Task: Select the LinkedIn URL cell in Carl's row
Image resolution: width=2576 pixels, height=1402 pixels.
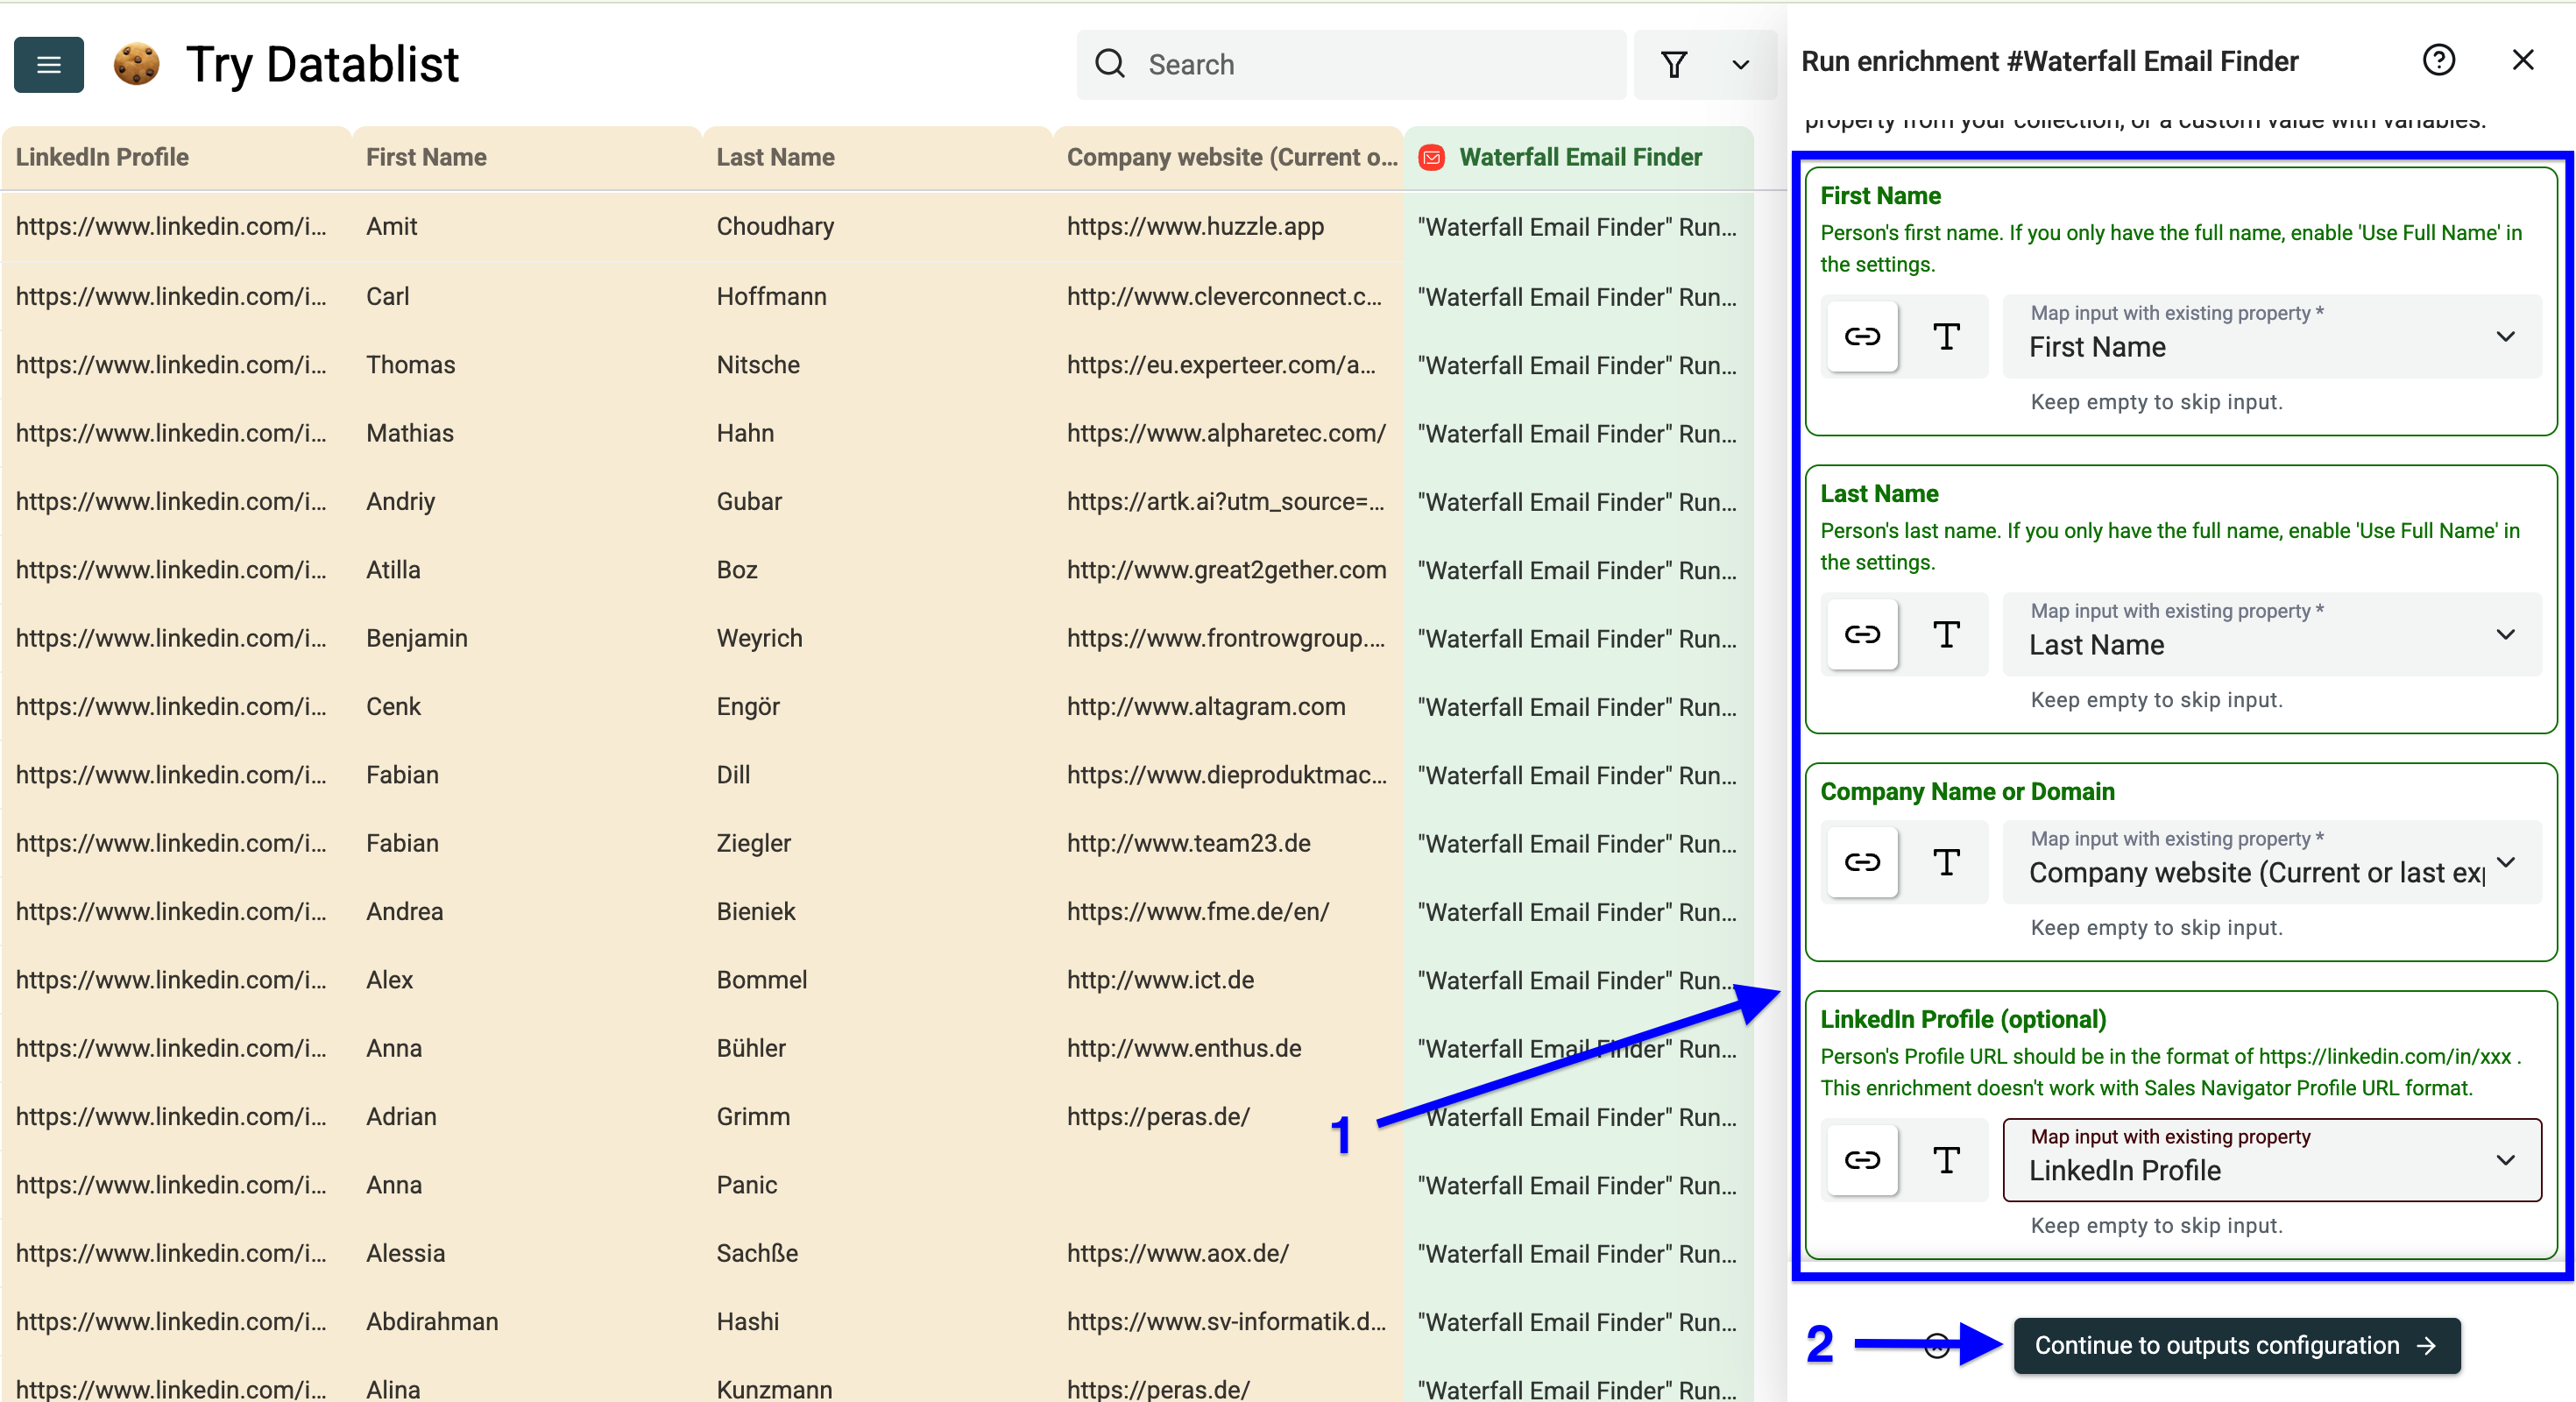Action: click(x=176, y=296)
